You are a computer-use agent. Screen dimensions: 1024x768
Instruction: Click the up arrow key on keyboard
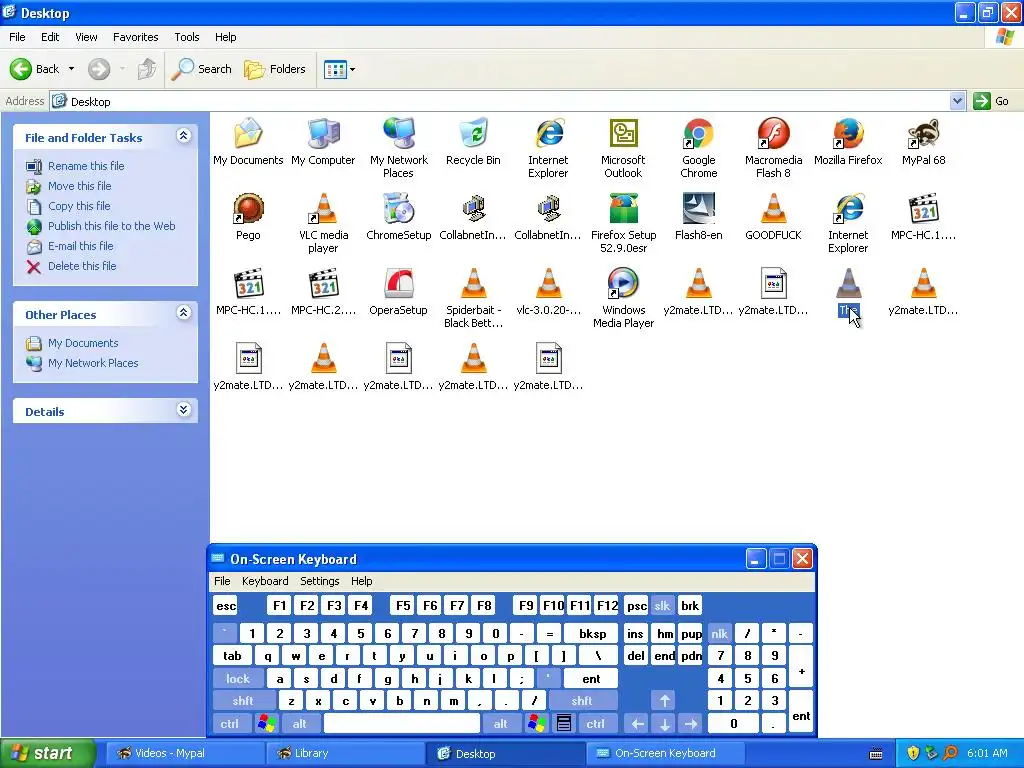[664, 701]
